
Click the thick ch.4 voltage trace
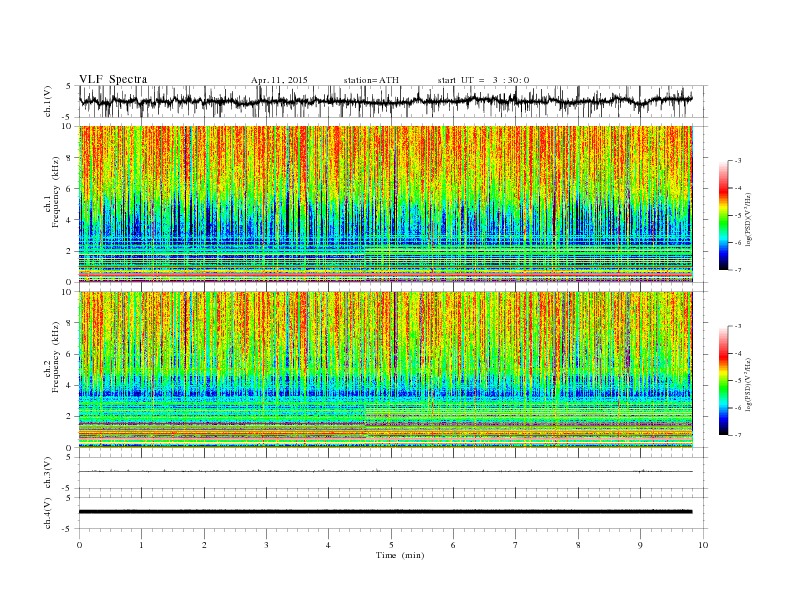386,512
